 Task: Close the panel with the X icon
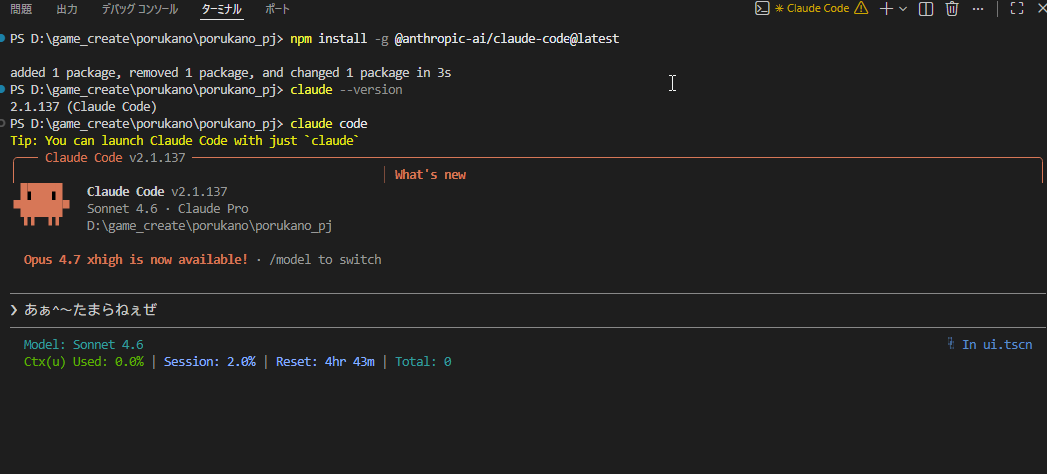tap(1043, 9)
